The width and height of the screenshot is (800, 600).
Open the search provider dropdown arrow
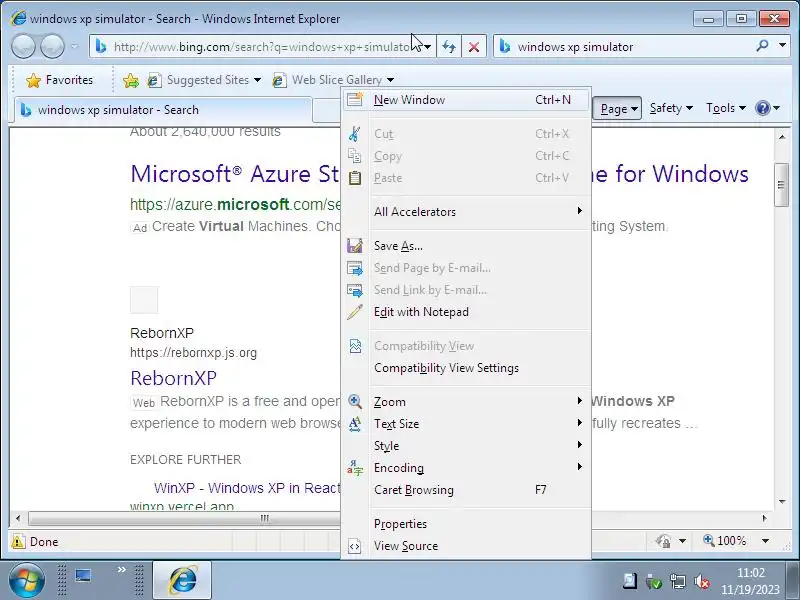782,46
